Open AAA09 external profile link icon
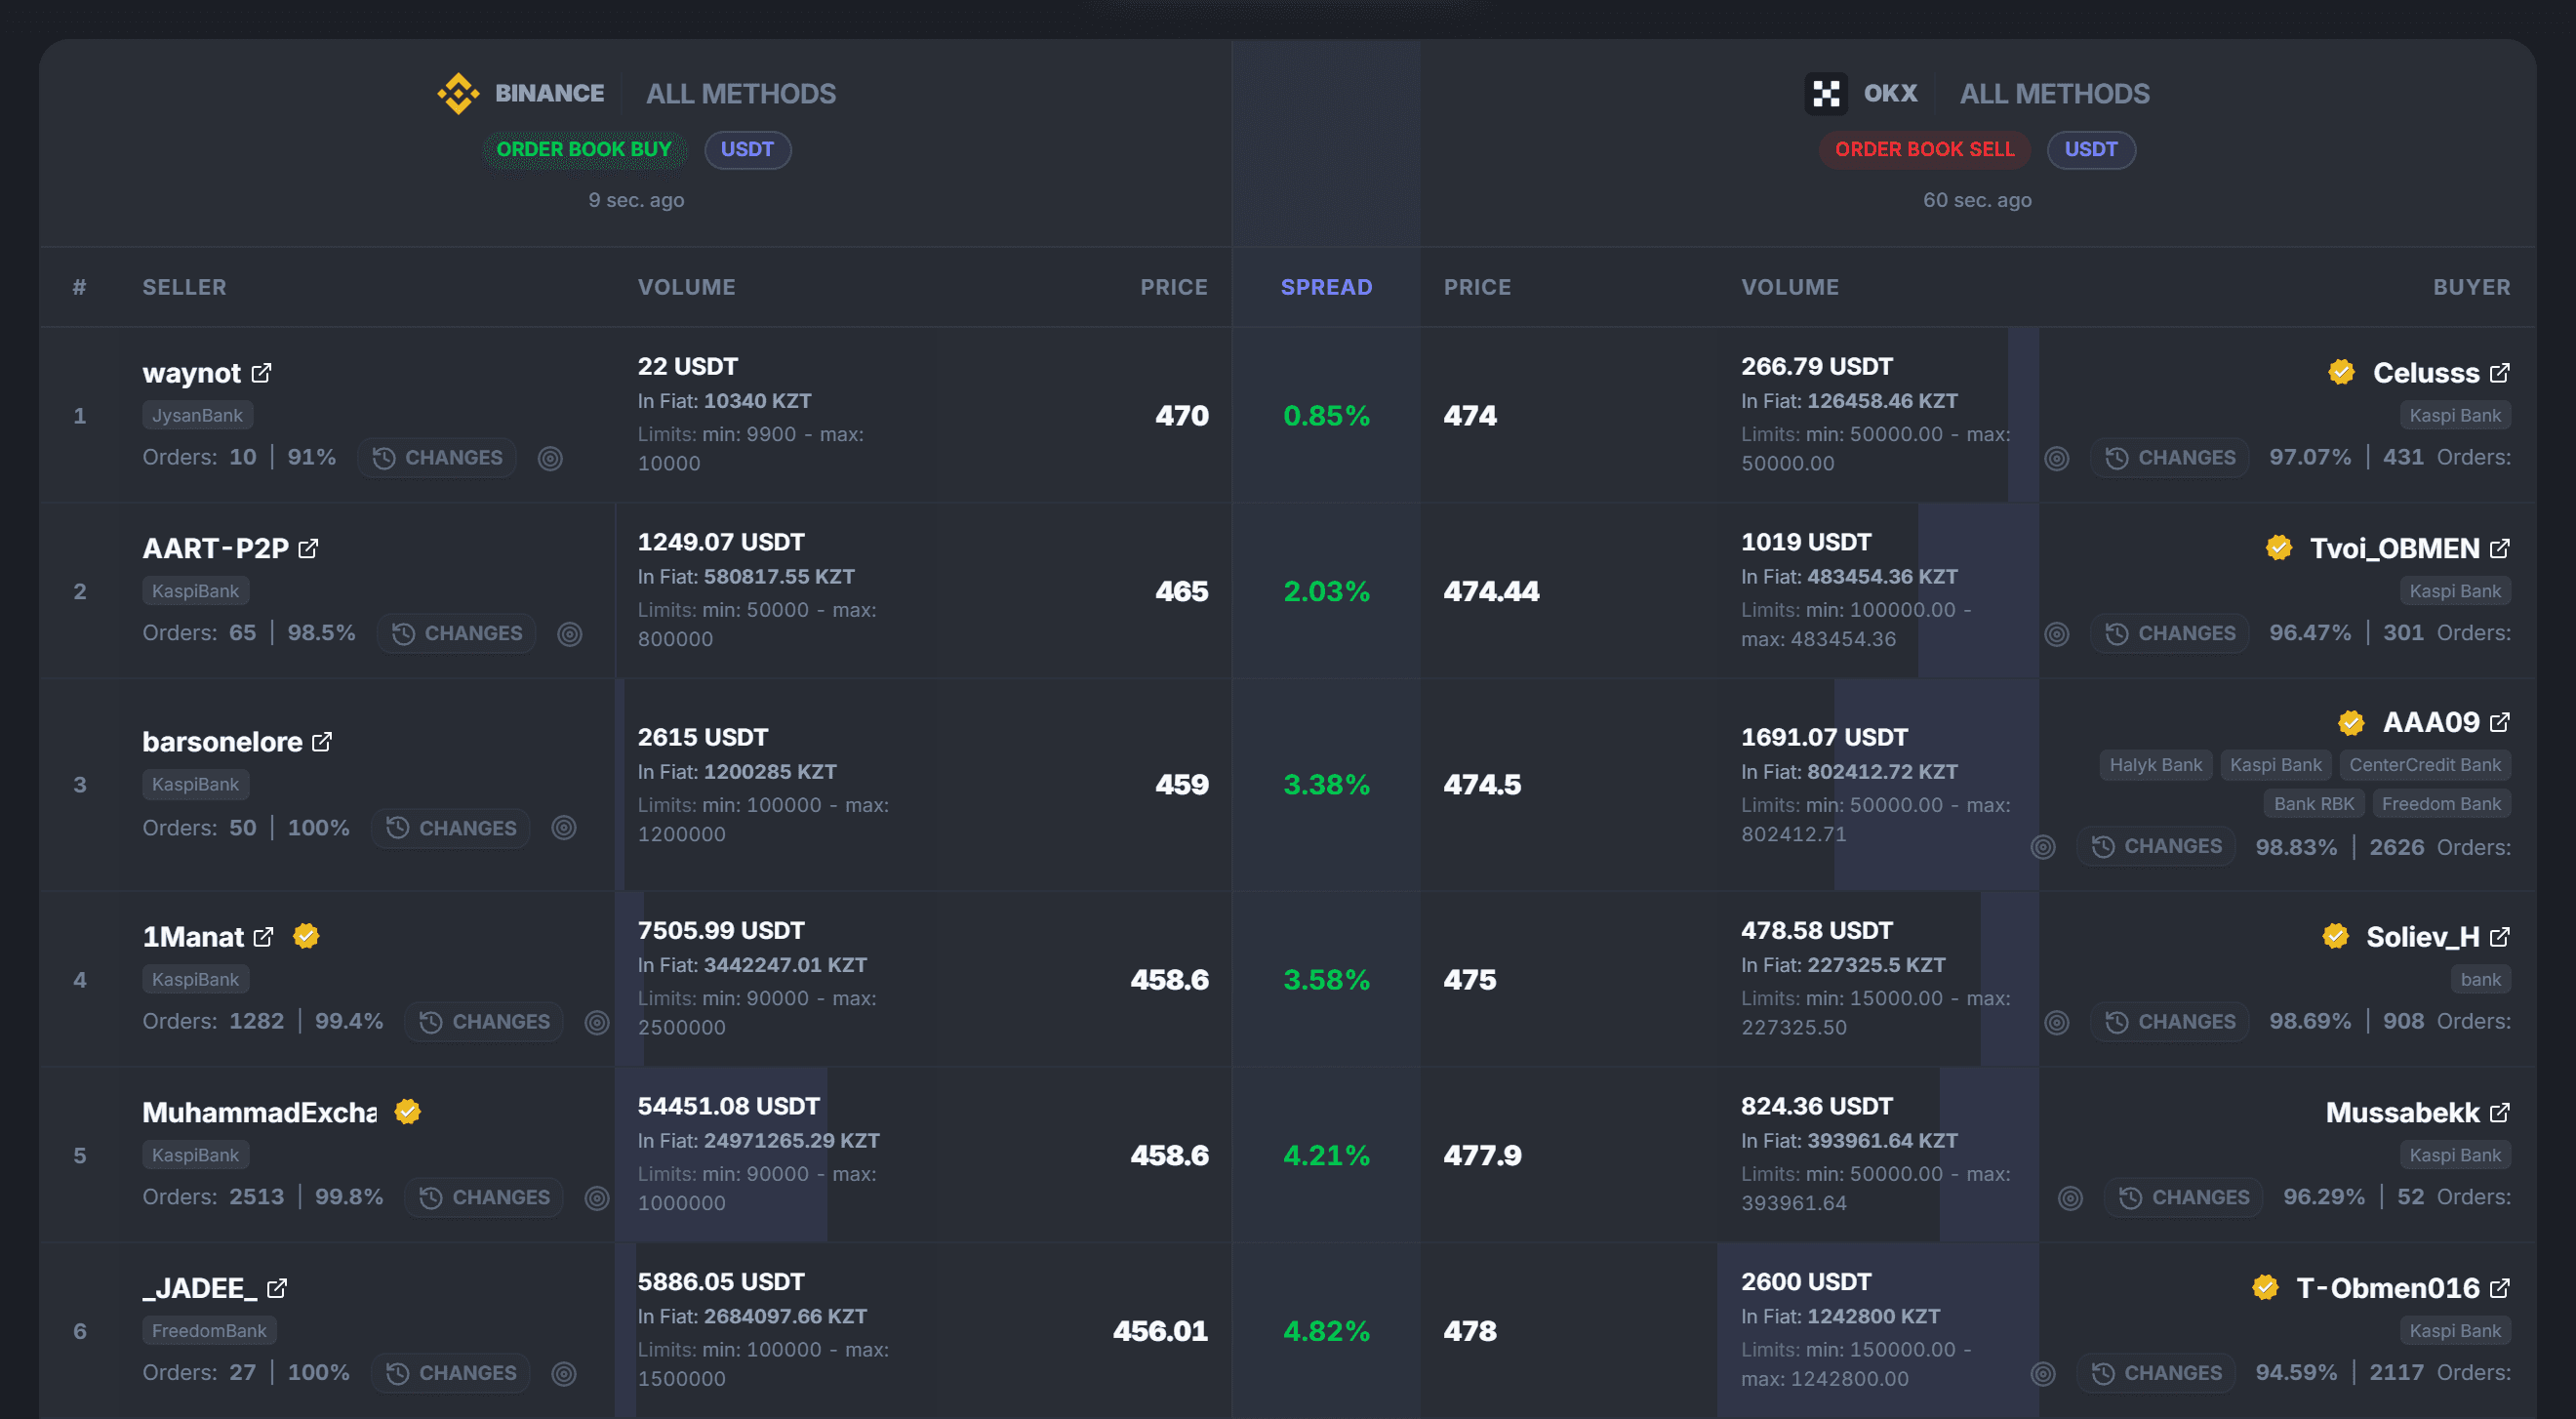Screen dimensions: 2576x1419 (2499, 722)
